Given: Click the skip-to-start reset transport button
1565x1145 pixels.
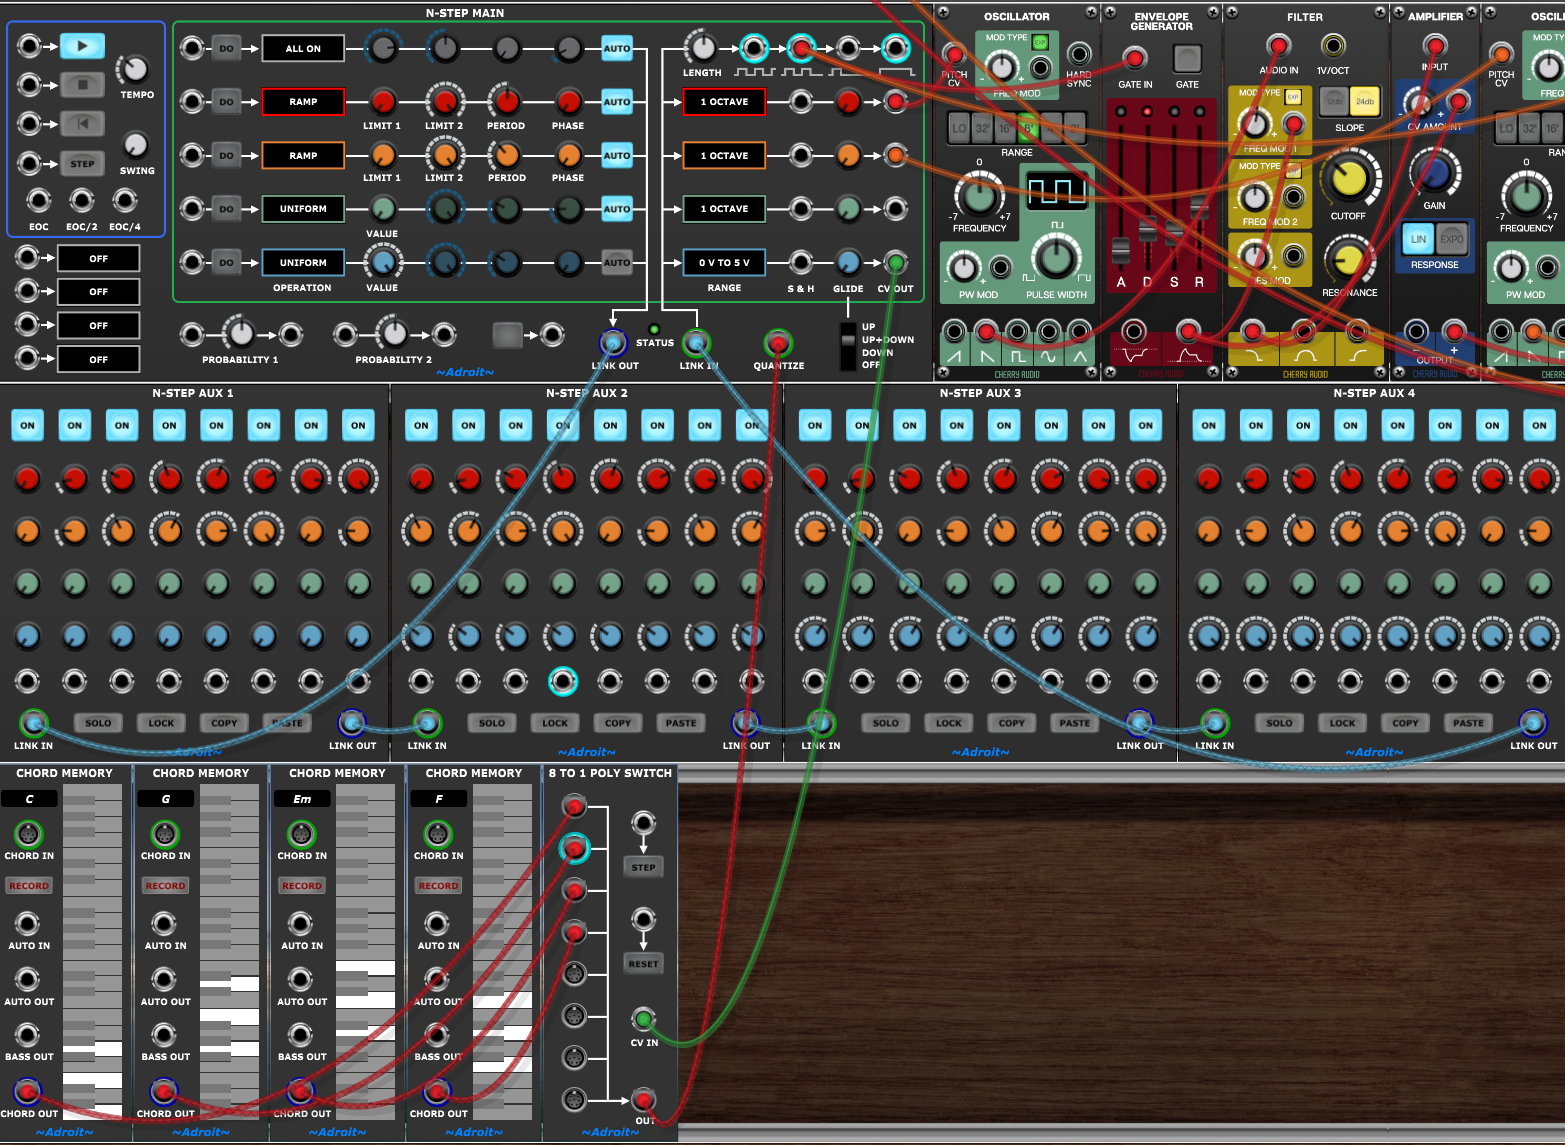Looking at the screenshot, I should [82, 124].
